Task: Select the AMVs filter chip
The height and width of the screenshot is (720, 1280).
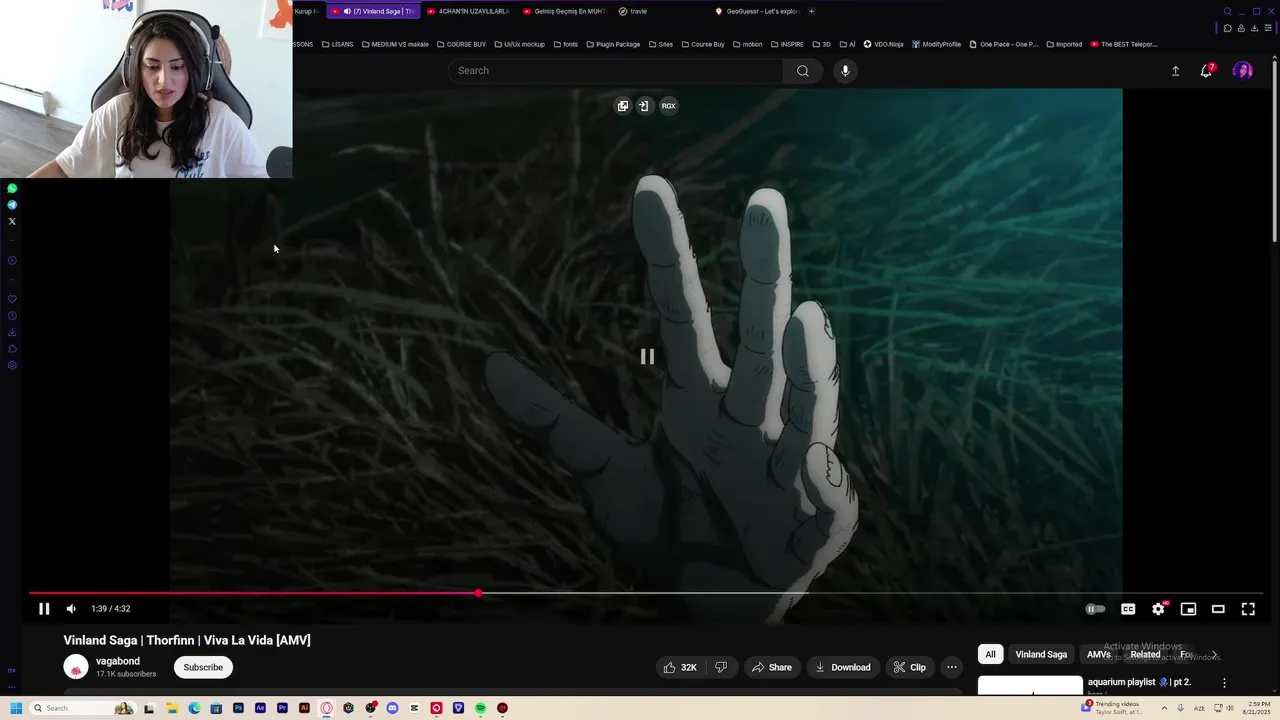Action: click(1098, 655)
